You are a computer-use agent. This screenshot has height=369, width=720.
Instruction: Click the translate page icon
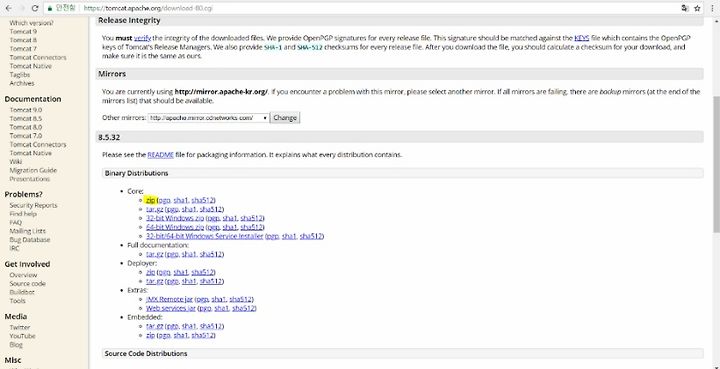pos(685,8)
